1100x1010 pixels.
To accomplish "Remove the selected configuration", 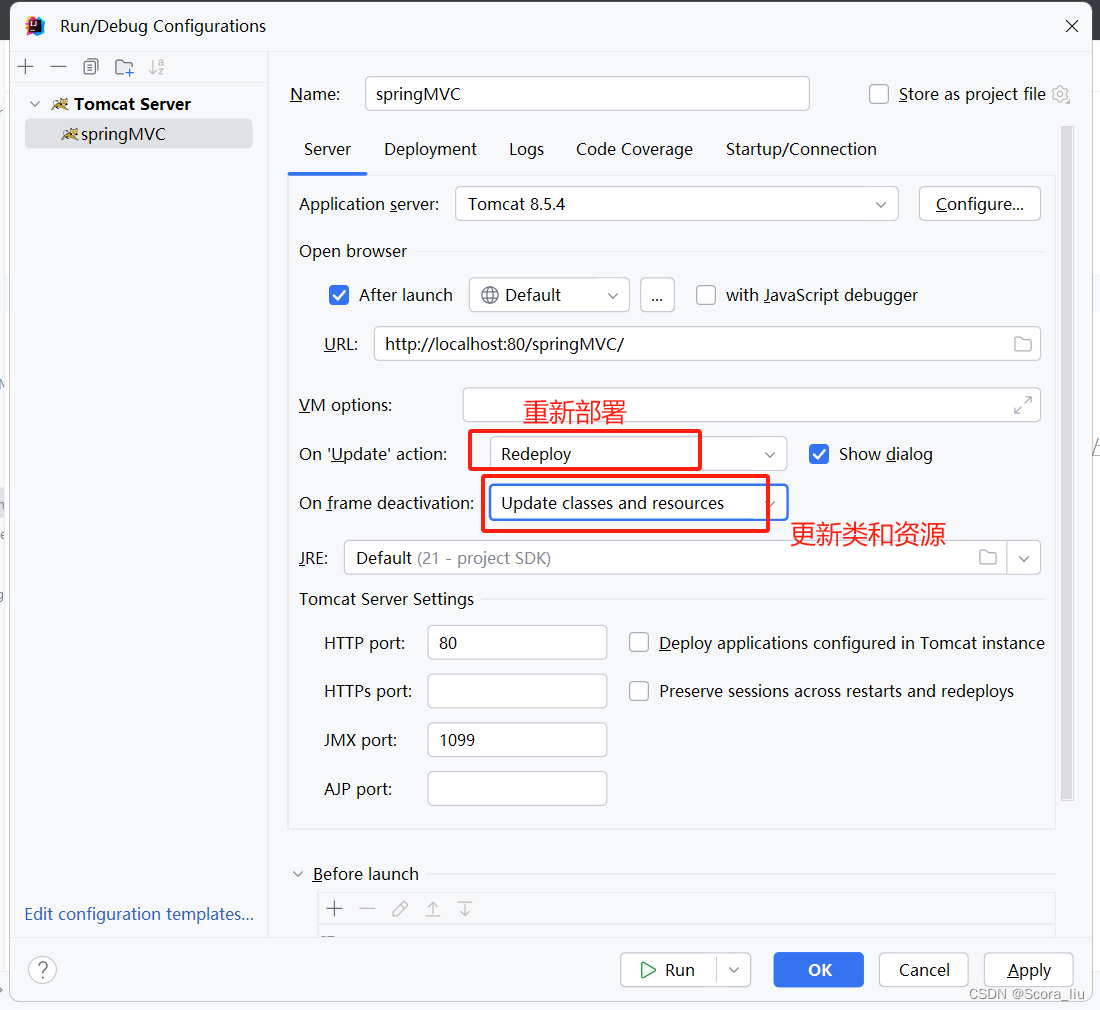I will [58, 67].
